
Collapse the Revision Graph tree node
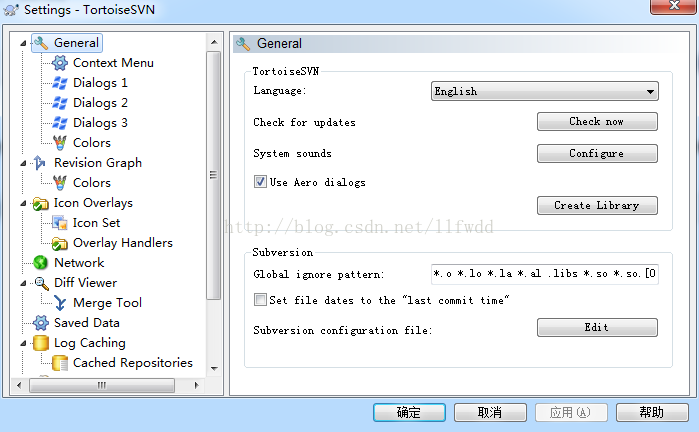pyautogui.click(x=23, y=163)
